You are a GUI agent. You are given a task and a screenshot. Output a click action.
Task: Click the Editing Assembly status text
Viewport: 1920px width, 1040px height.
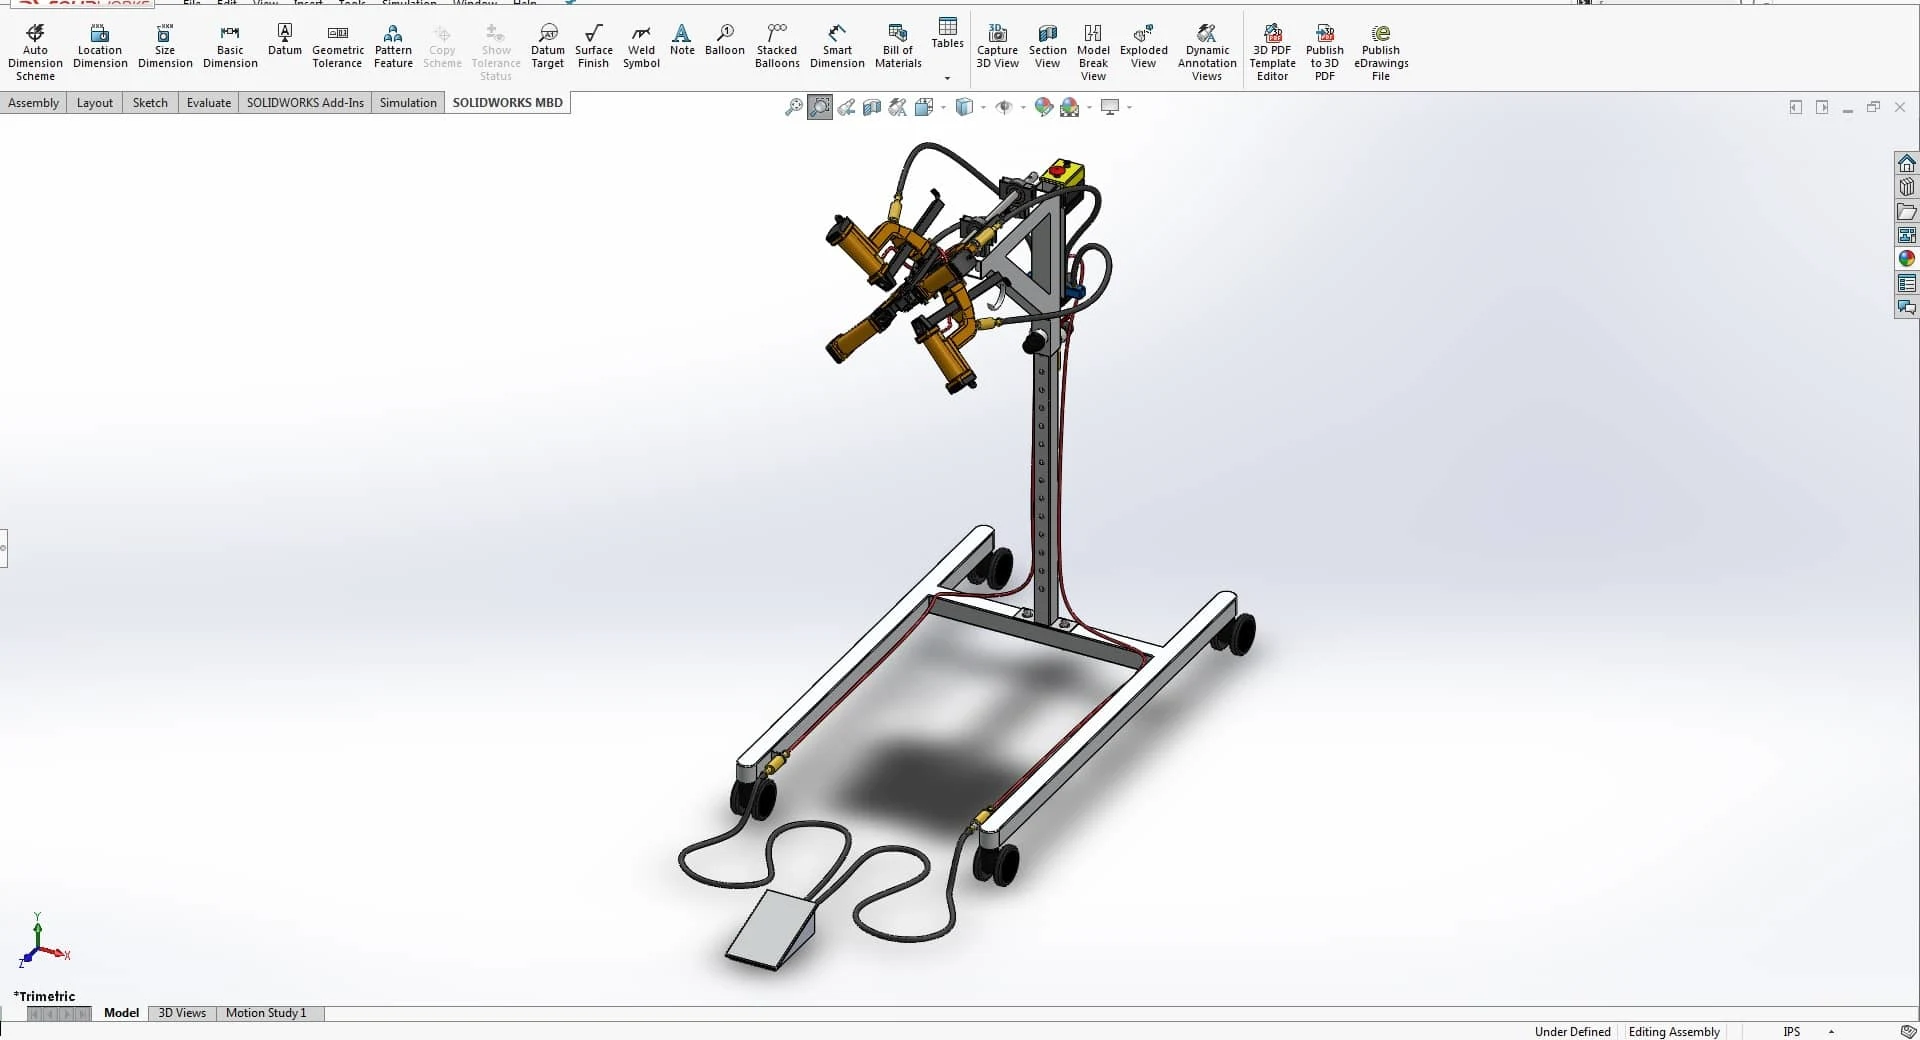coord(1674,1031)
